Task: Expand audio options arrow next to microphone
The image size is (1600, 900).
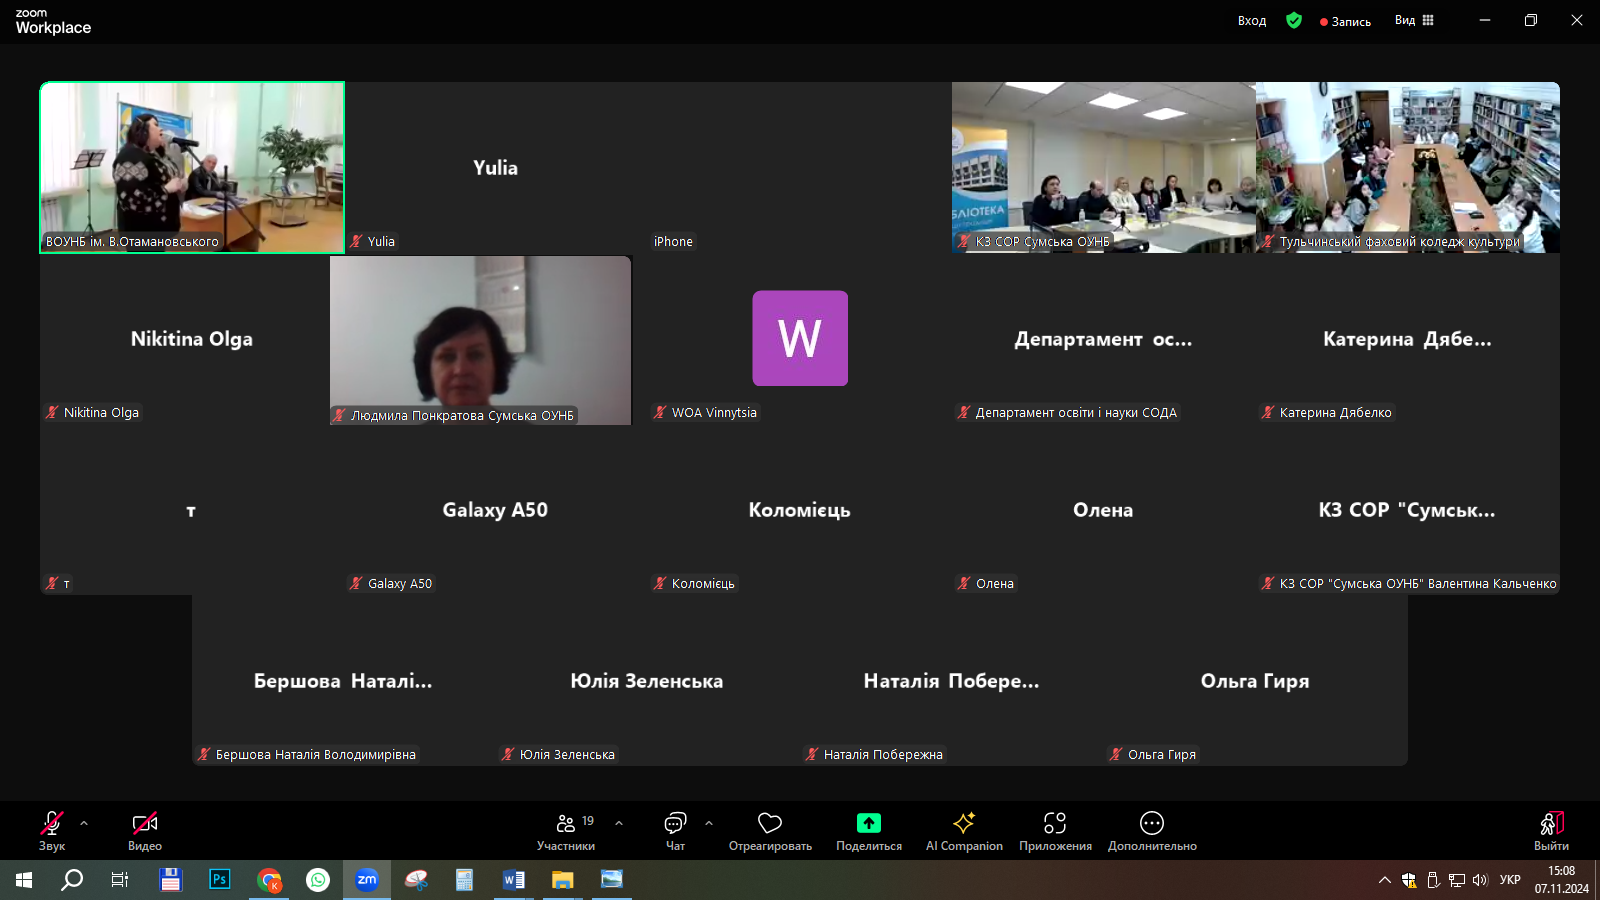Action: tap(84, 823)
